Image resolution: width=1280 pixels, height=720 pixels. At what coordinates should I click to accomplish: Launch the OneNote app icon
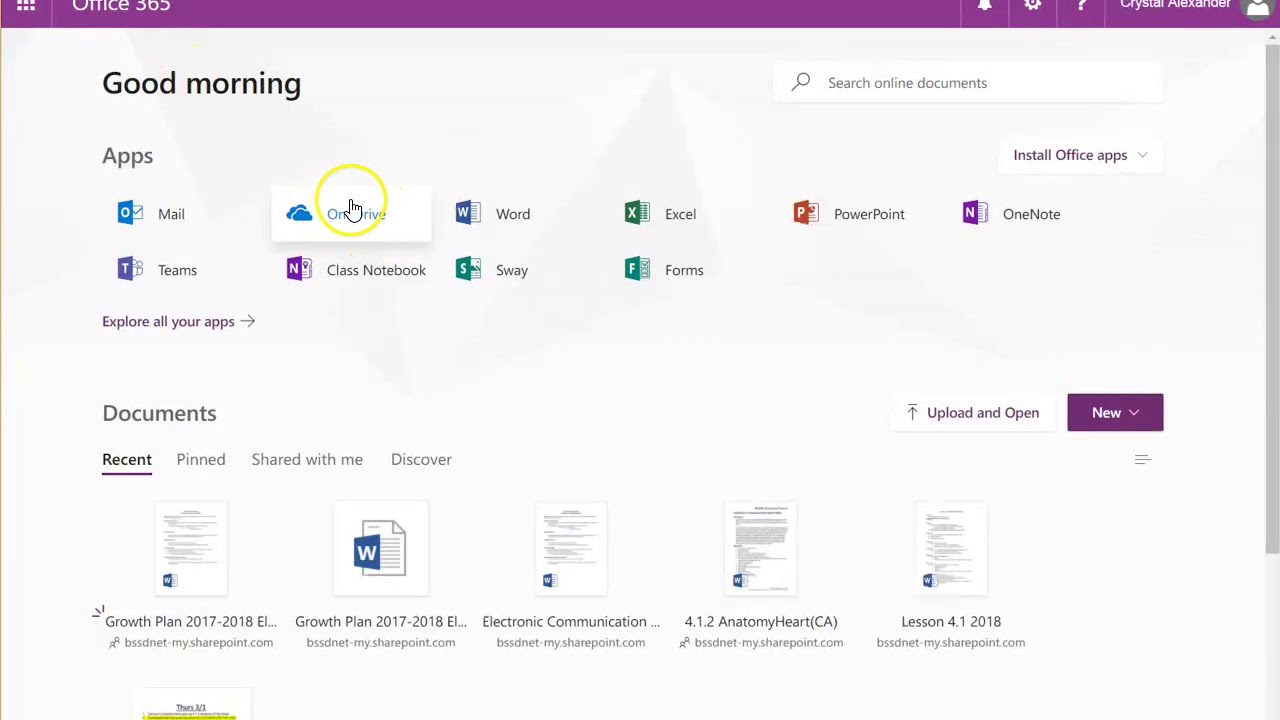975,213
